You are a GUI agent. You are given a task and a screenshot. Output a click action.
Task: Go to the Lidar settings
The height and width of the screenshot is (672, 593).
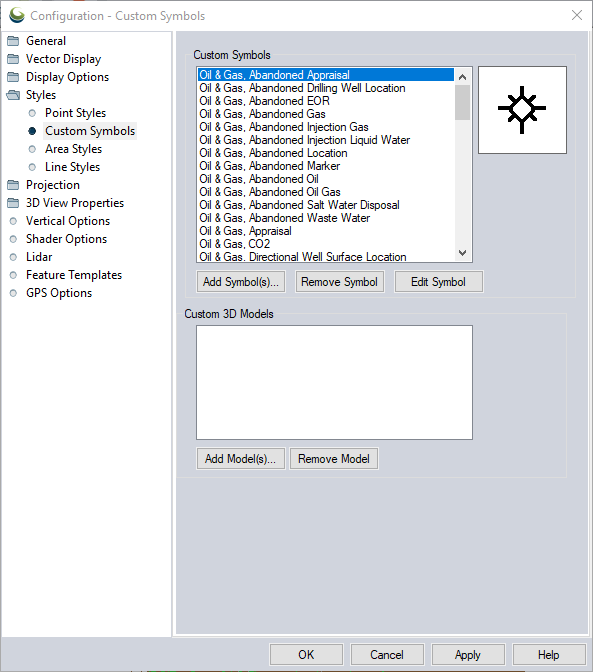tap(39, 257)
